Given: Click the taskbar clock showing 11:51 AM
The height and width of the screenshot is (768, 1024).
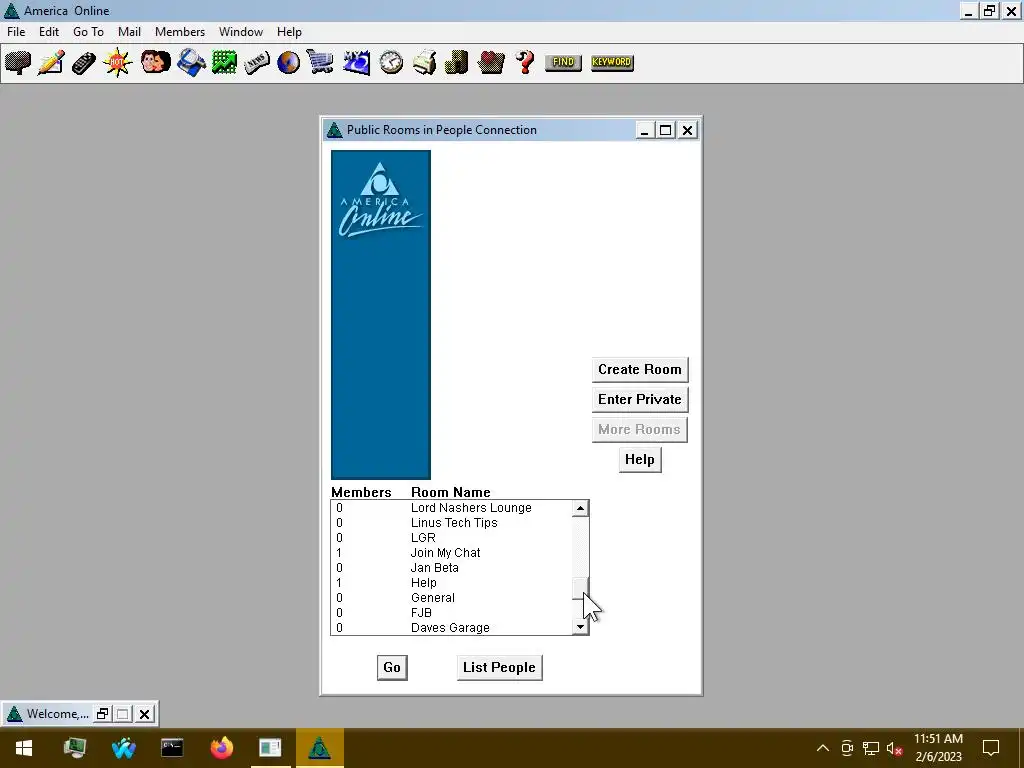Looking at the screenshot, I should tap(938, 748).
